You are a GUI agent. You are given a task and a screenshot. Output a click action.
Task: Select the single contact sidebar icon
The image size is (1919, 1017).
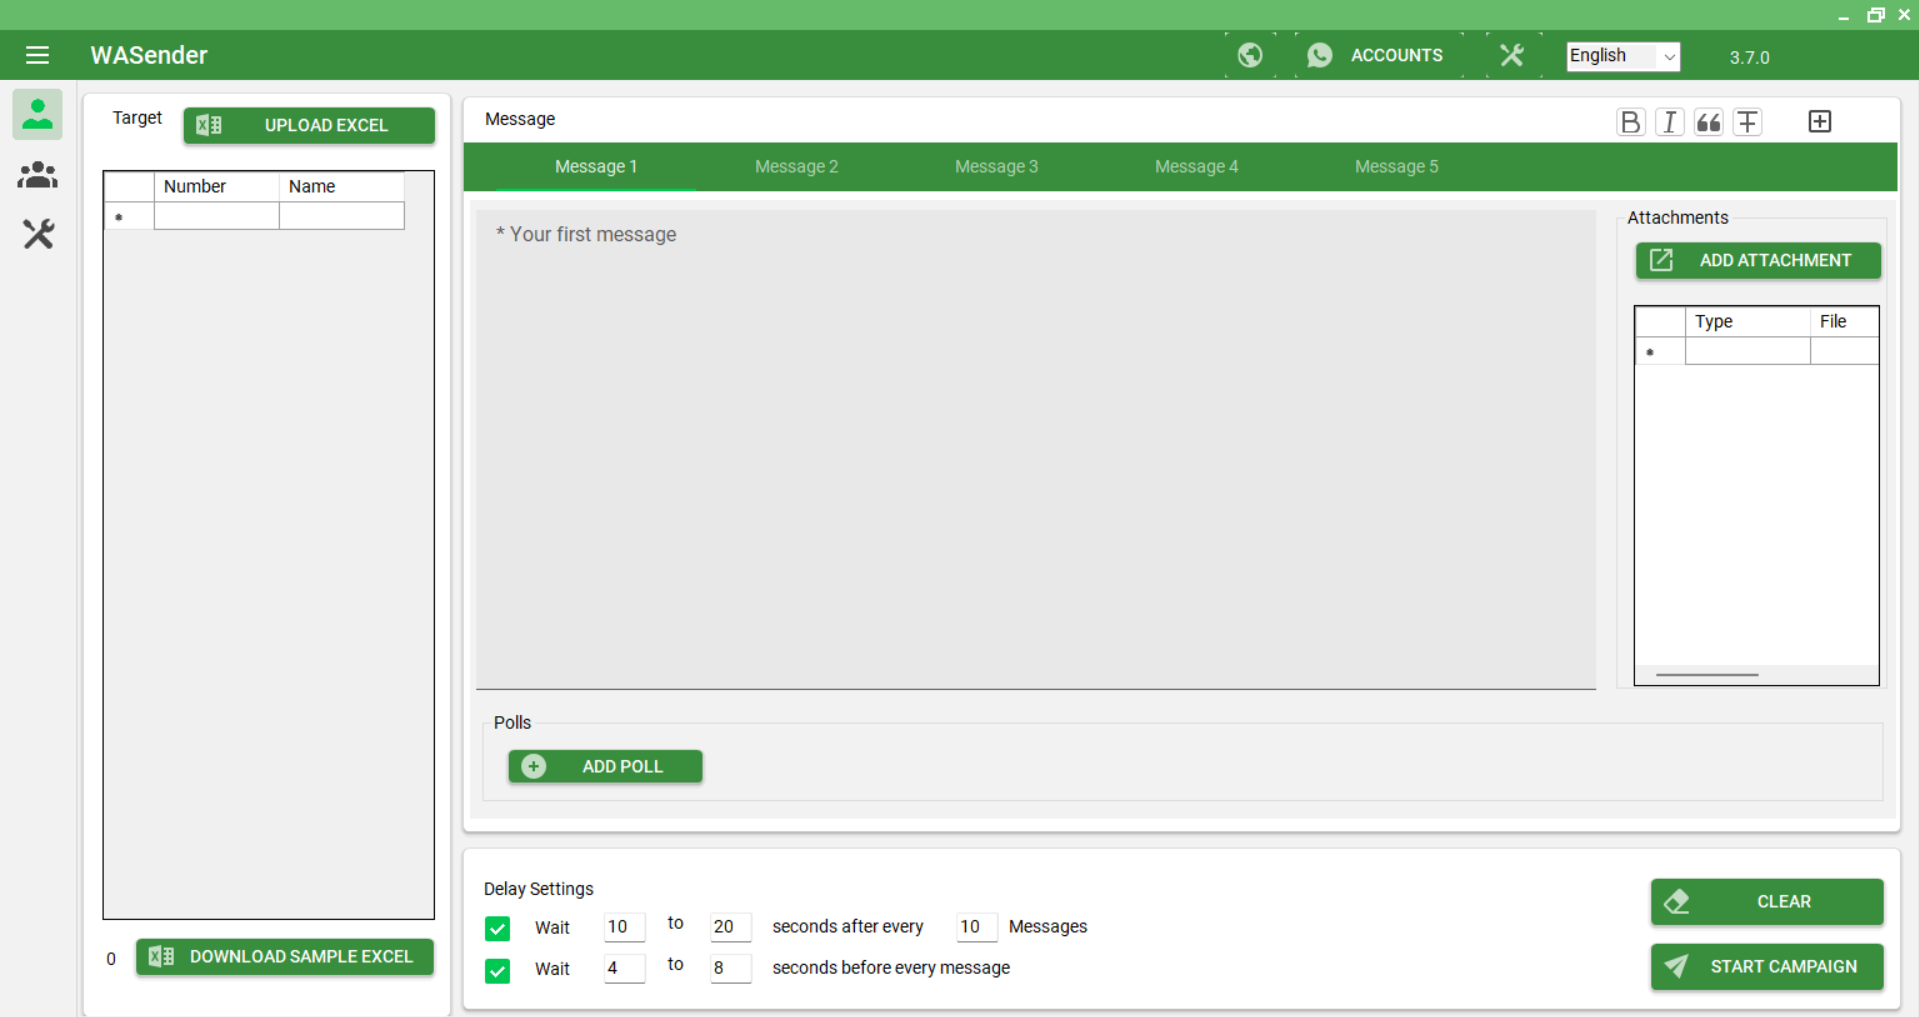point(38,114)
